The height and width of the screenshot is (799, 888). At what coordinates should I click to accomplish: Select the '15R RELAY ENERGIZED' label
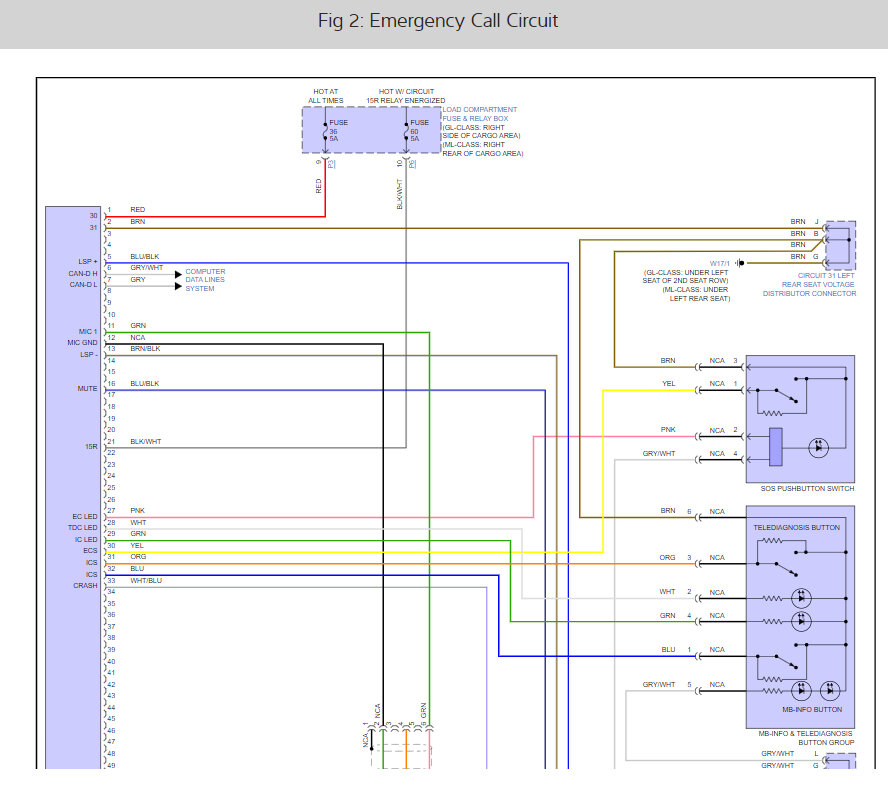click(405, 100)
